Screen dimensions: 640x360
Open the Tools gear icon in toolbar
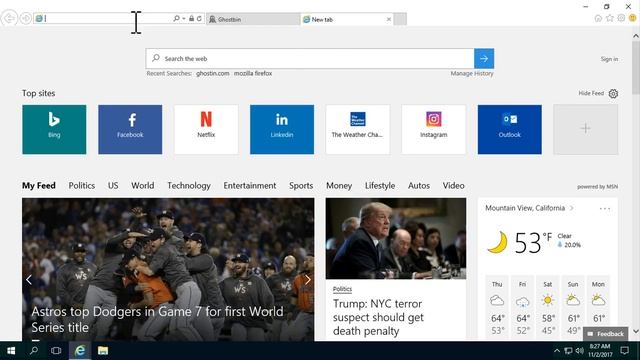(621, 18)
